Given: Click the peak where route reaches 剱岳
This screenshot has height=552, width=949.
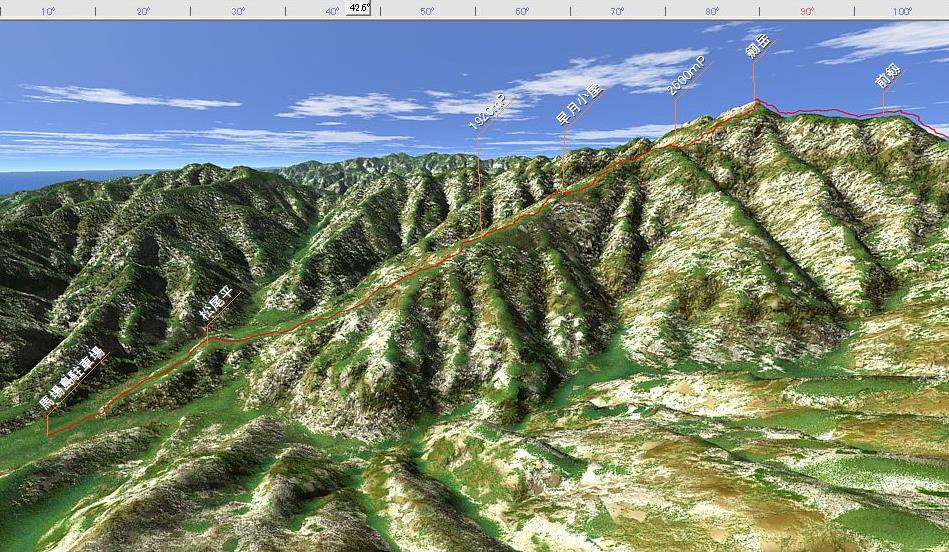Looking at the screenshot, I should click(756, 100).
